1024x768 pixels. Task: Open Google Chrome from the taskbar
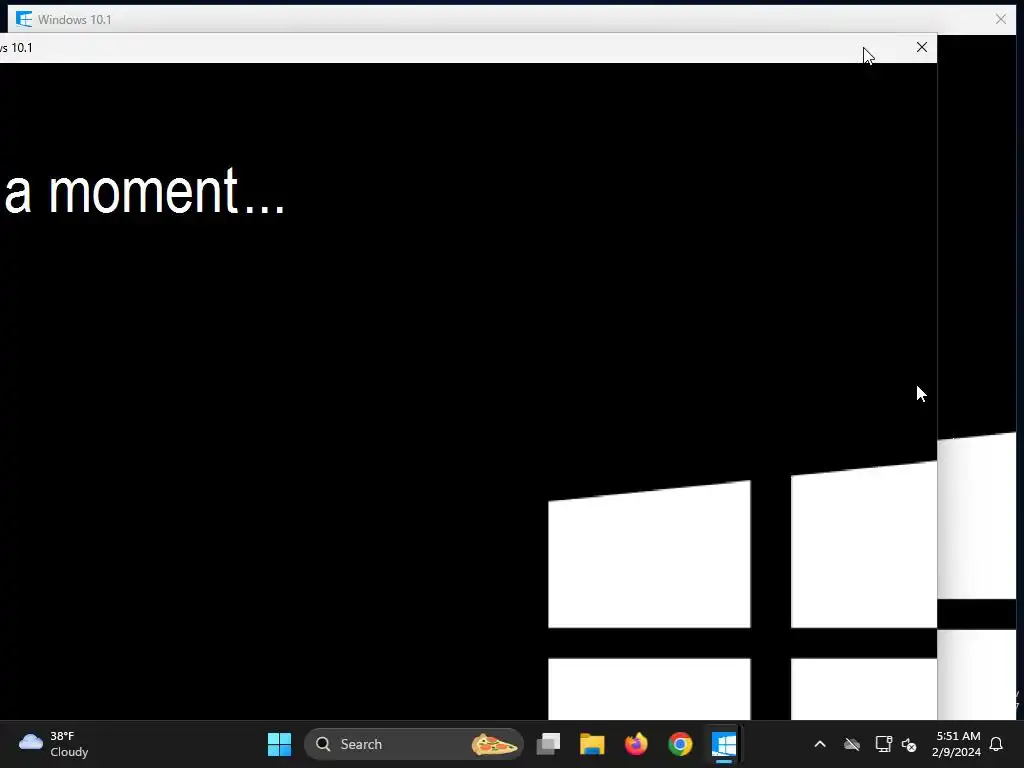(680, 744)
